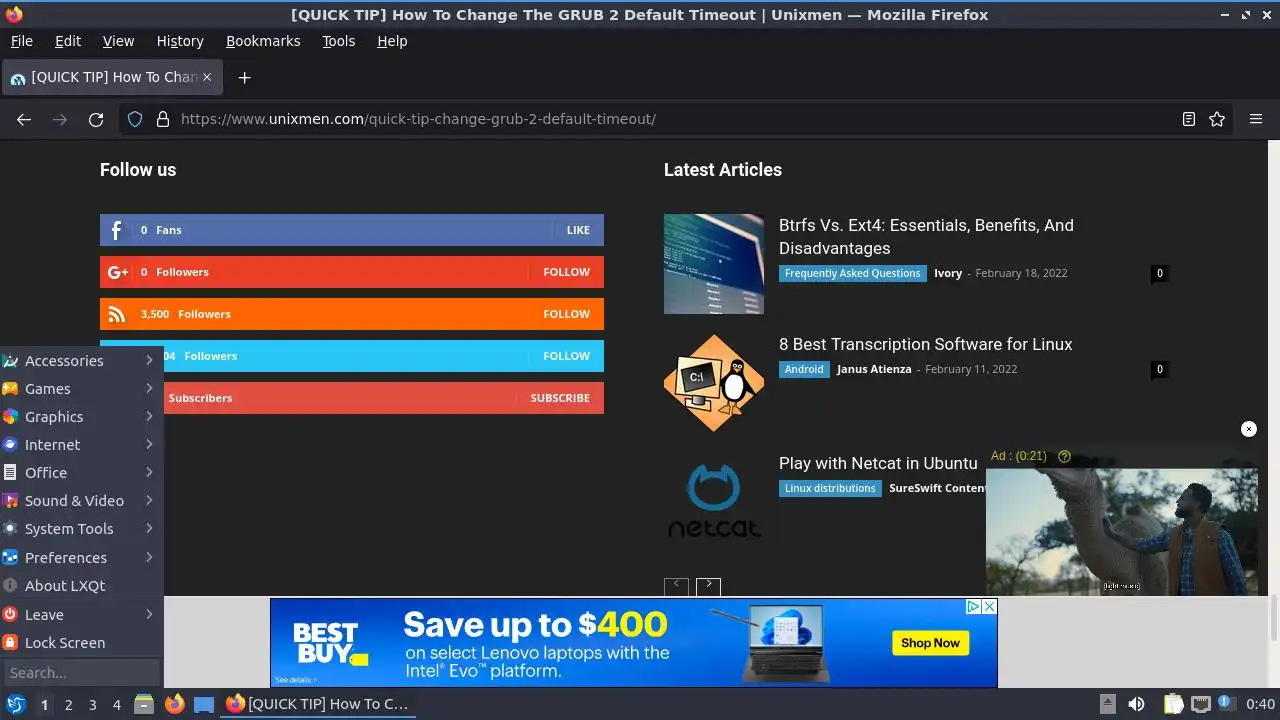The width and height of the screenshot is (1280, 720).
Task: Toggle reader view icon in address bar
Action: [x=1189, y=119]
